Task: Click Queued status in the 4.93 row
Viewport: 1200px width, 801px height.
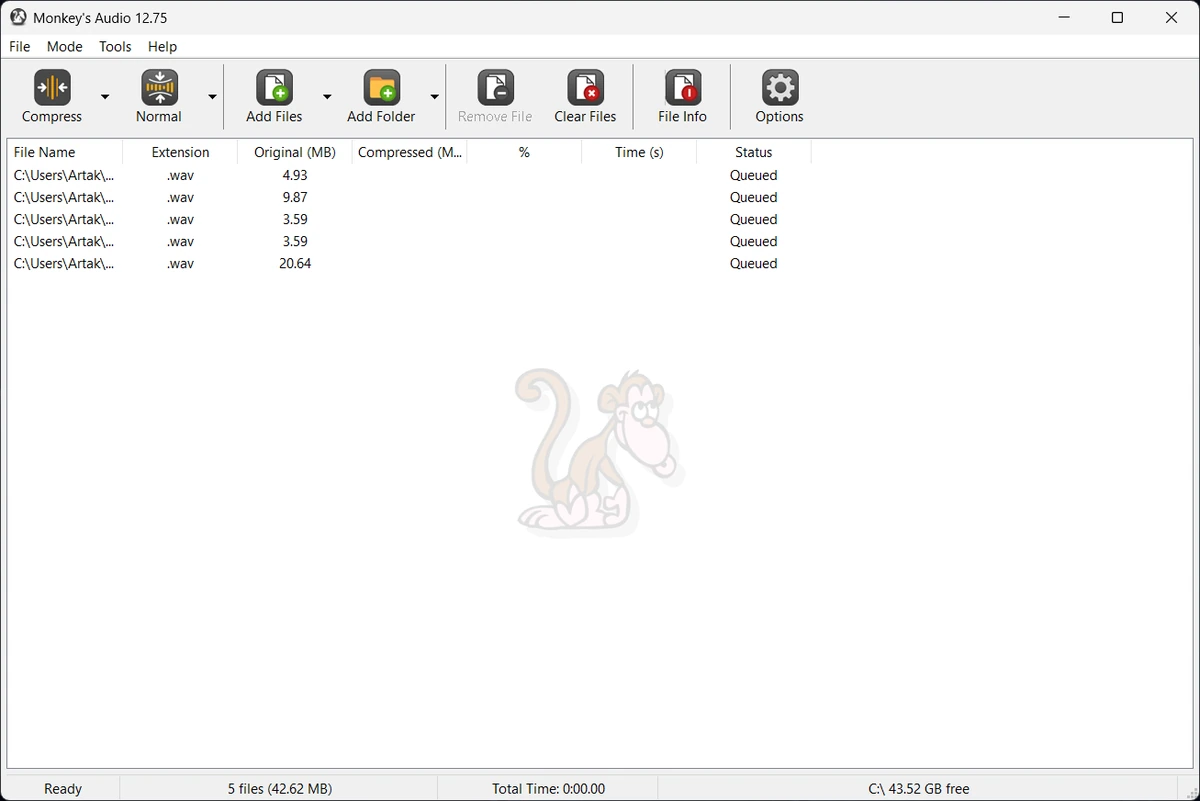Action: point(754,175)
